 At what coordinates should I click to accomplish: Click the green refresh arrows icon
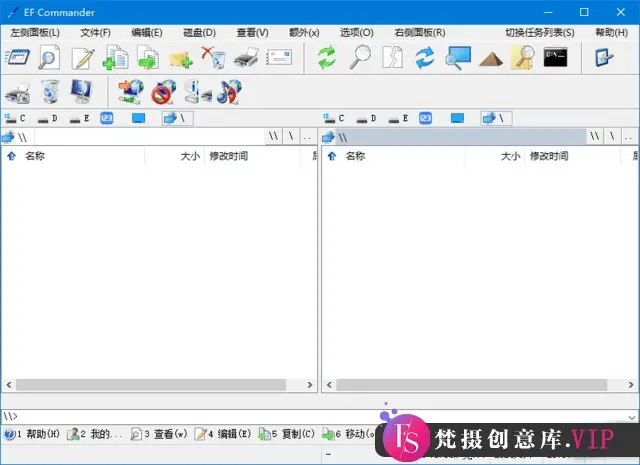pos(327,58)
